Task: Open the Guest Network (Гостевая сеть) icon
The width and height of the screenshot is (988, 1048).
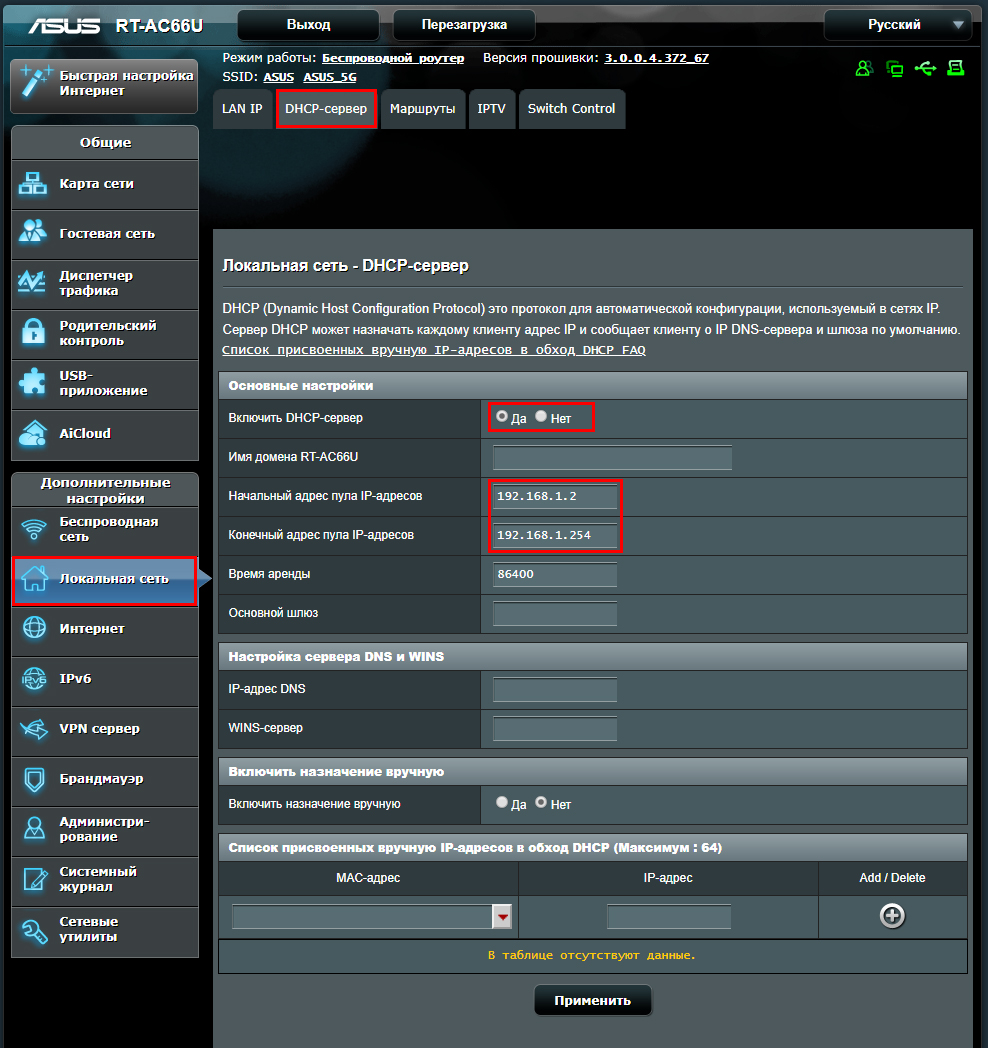Action: [x=33, y=231]
